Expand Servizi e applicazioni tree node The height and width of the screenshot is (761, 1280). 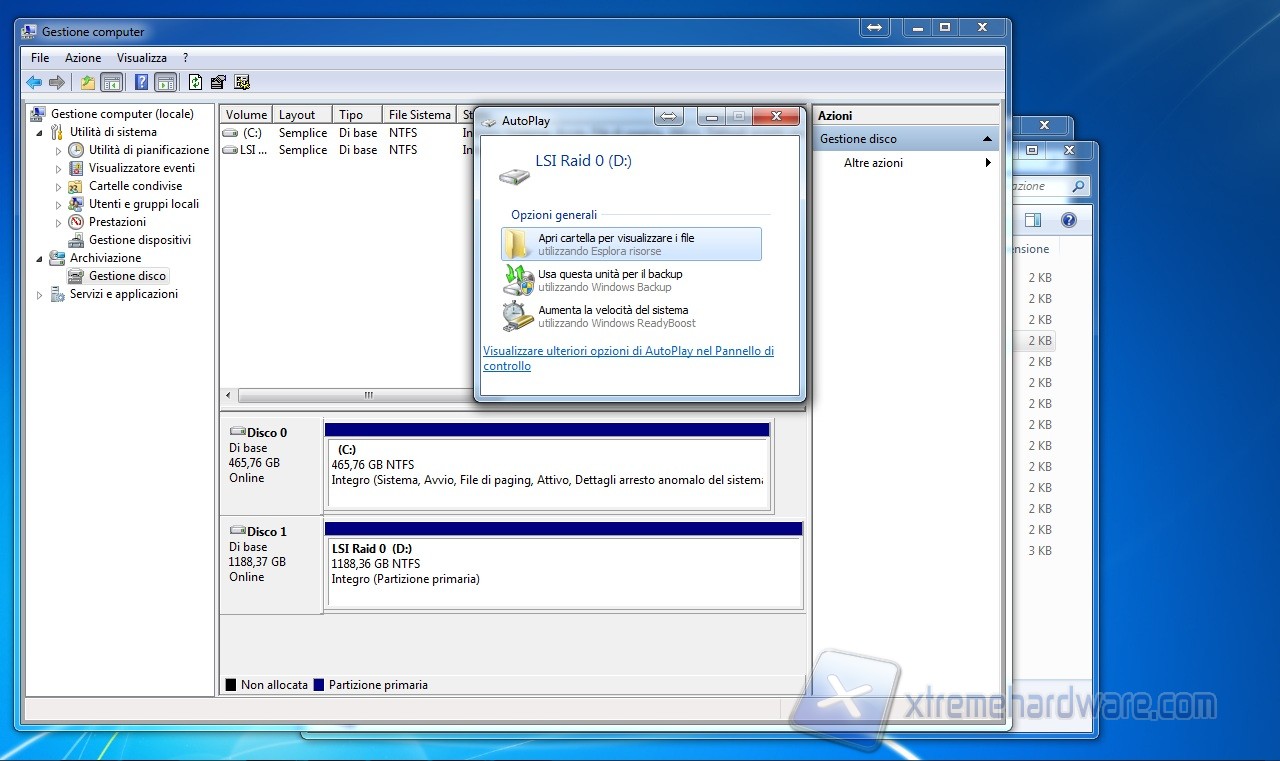40,295
